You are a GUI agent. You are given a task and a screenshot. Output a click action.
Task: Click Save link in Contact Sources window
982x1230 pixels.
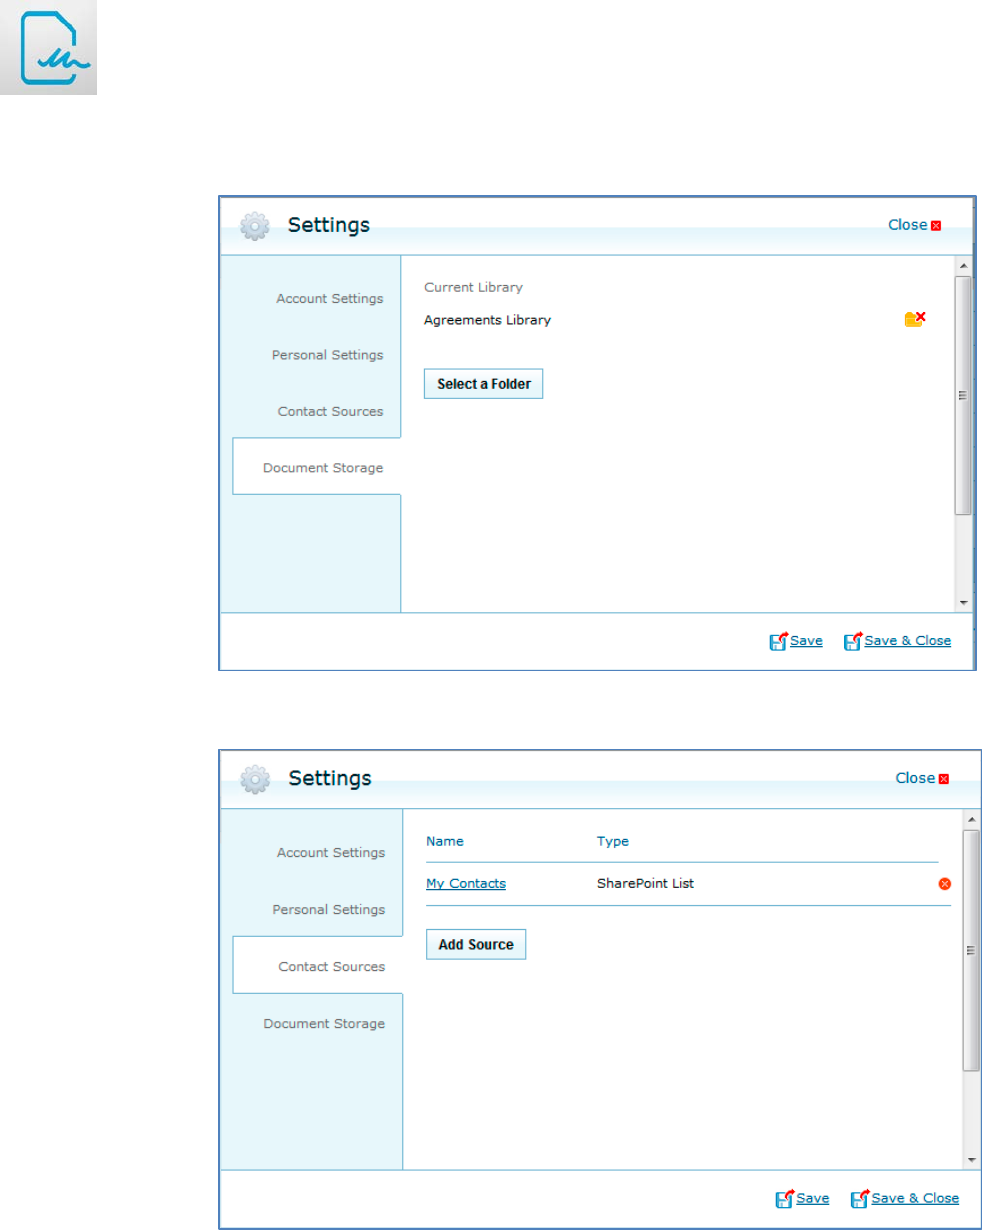pyautogui.click(x=813, y=1198)
